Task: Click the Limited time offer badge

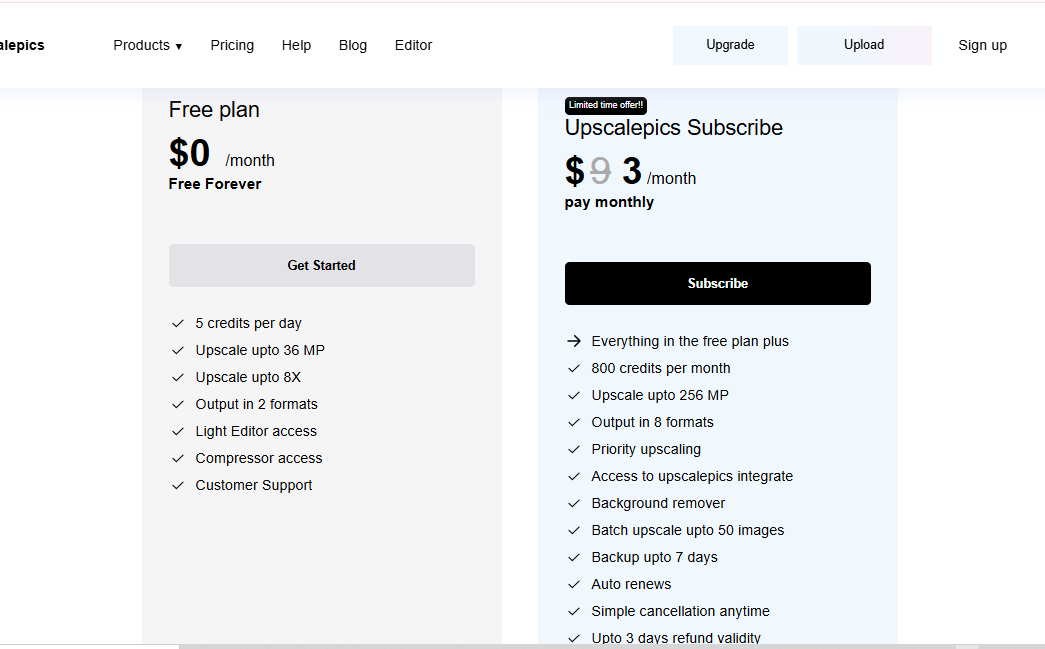Action: pyautogui.click(x=606, y=105)
